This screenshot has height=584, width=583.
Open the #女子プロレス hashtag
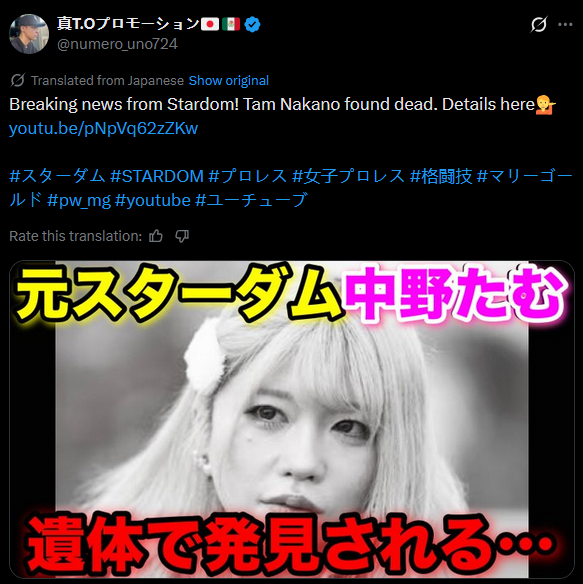[x=348, y=176]
